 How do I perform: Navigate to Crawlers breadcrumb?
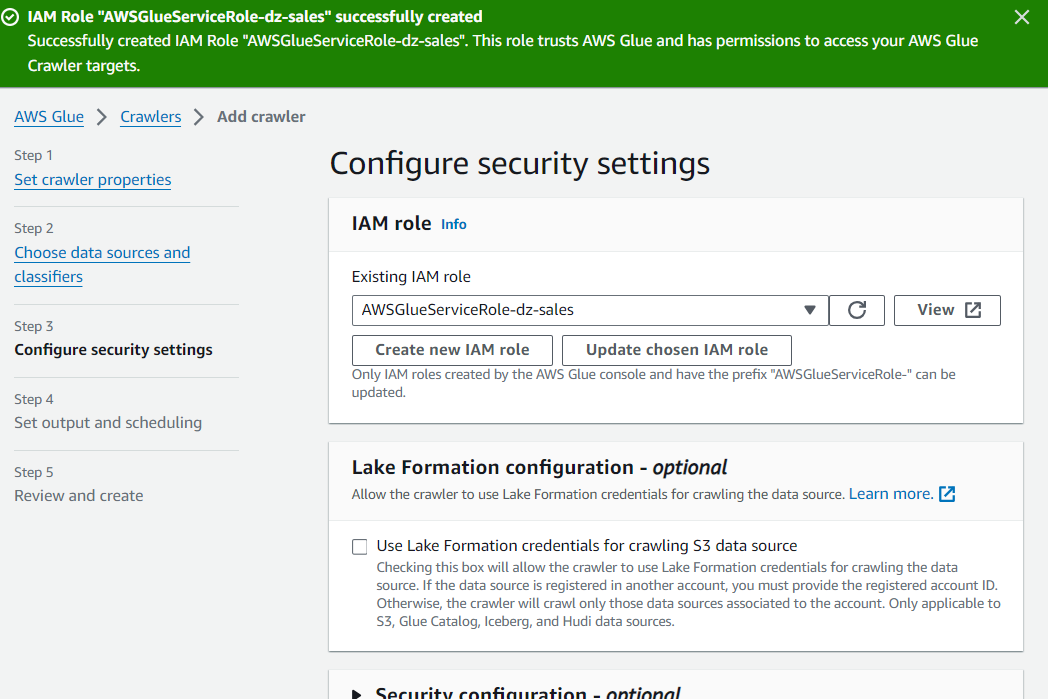pyautogui.click(x=151, y=117)
